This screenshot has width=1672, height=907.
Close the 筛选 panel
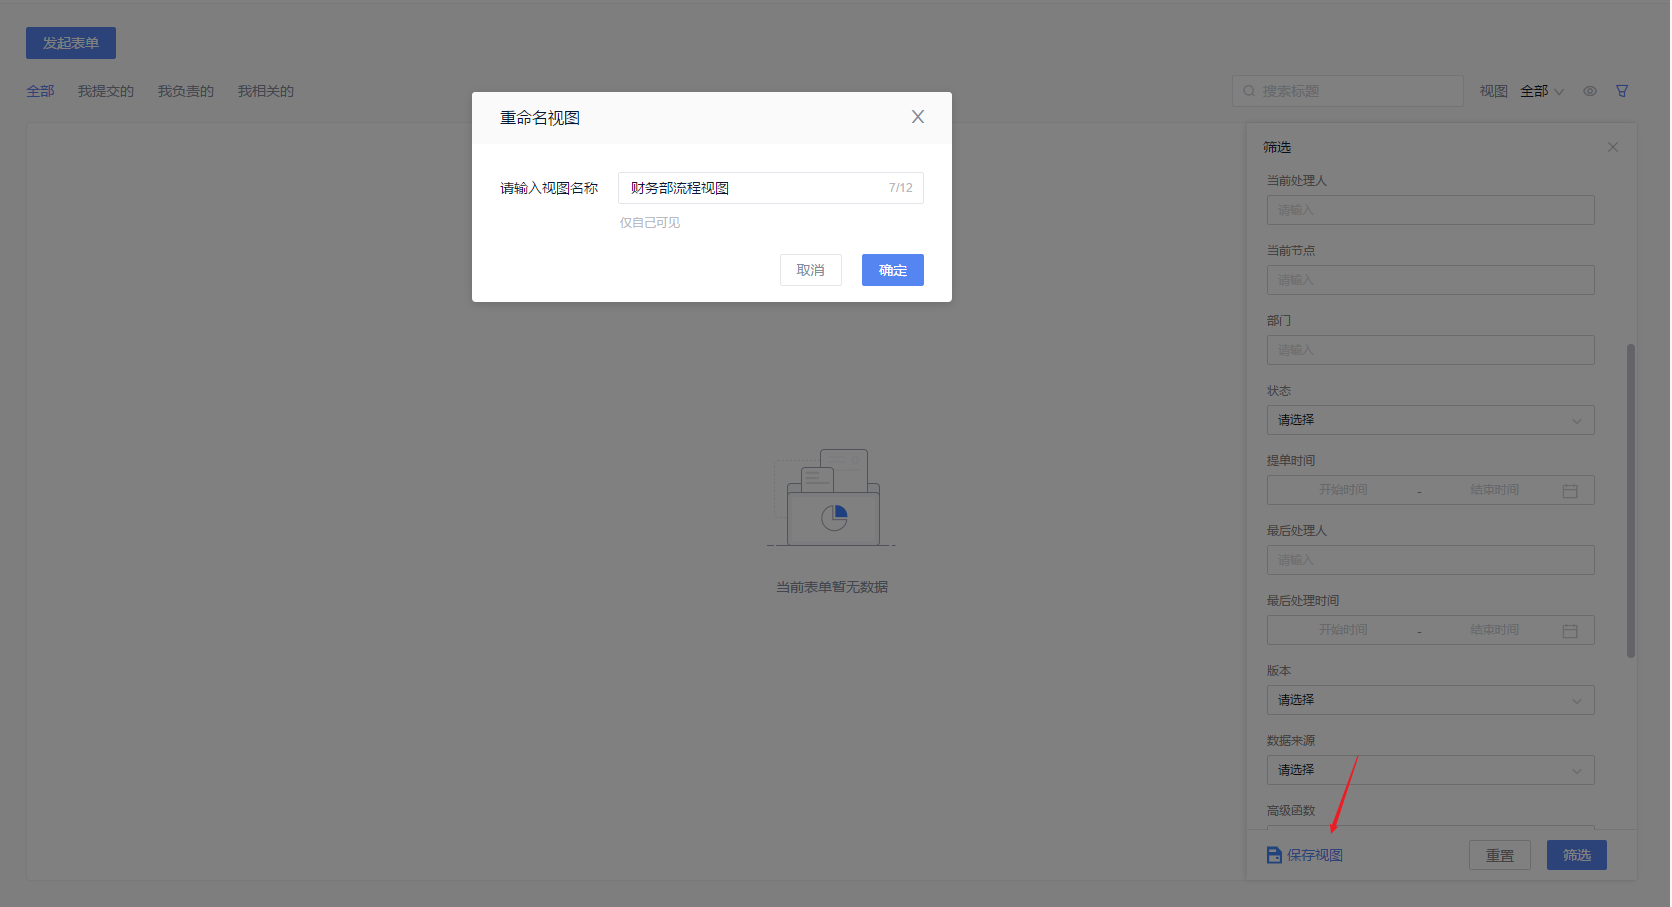click(x=1613, y=147)
